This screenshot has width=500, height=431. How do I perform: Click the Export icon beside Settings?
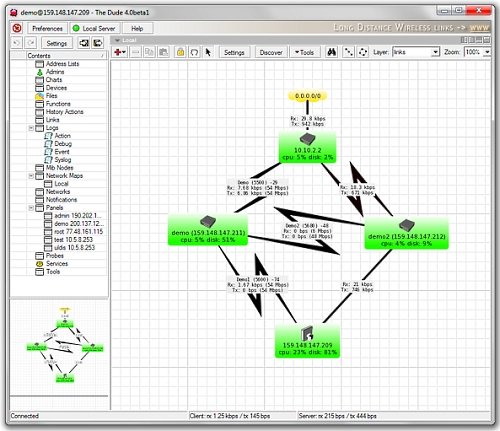pyautogui.click(x=98, y=43)
